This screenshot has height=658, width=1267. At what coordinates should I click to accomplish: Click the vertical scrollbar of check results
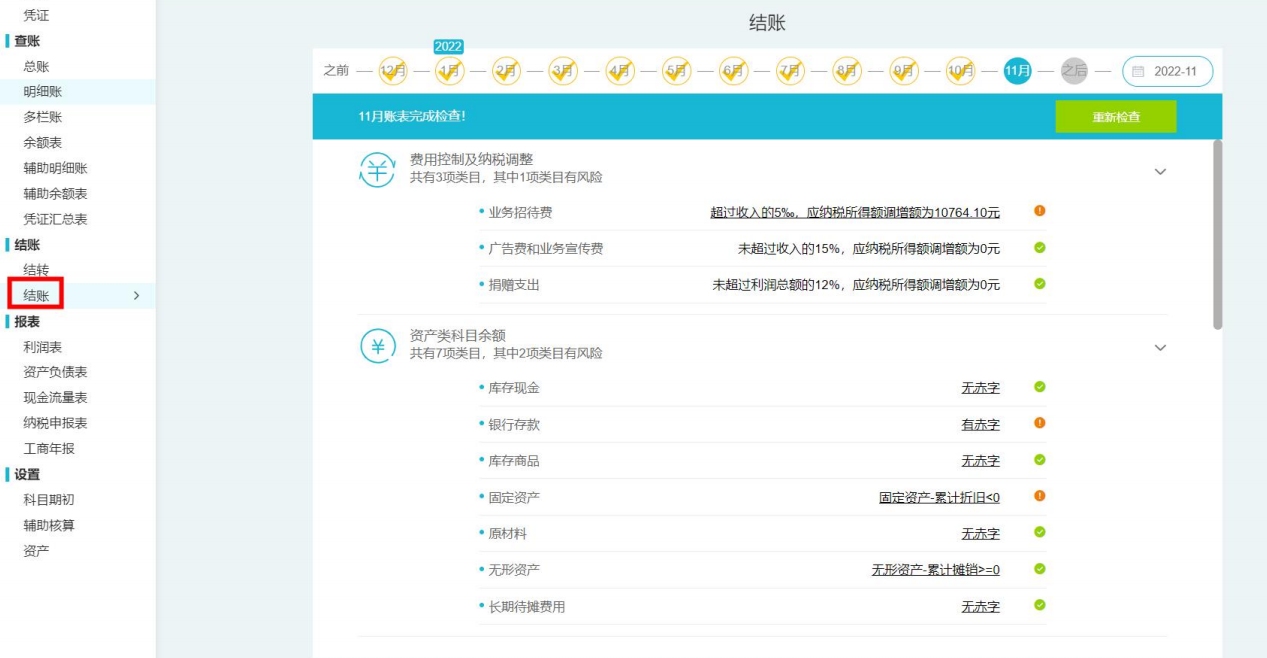[1217, 235]
